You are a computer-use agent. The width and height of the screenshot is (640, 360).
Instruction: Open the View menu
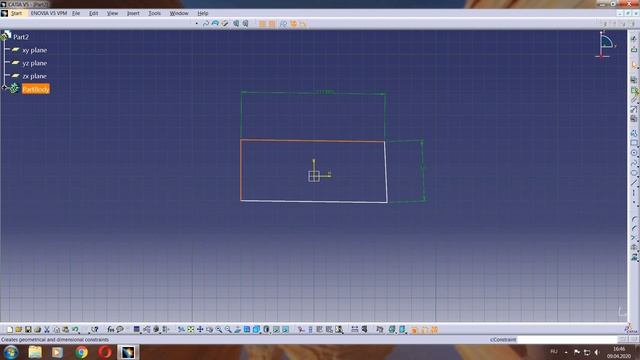pyautogui.click(x=112, y=13)
